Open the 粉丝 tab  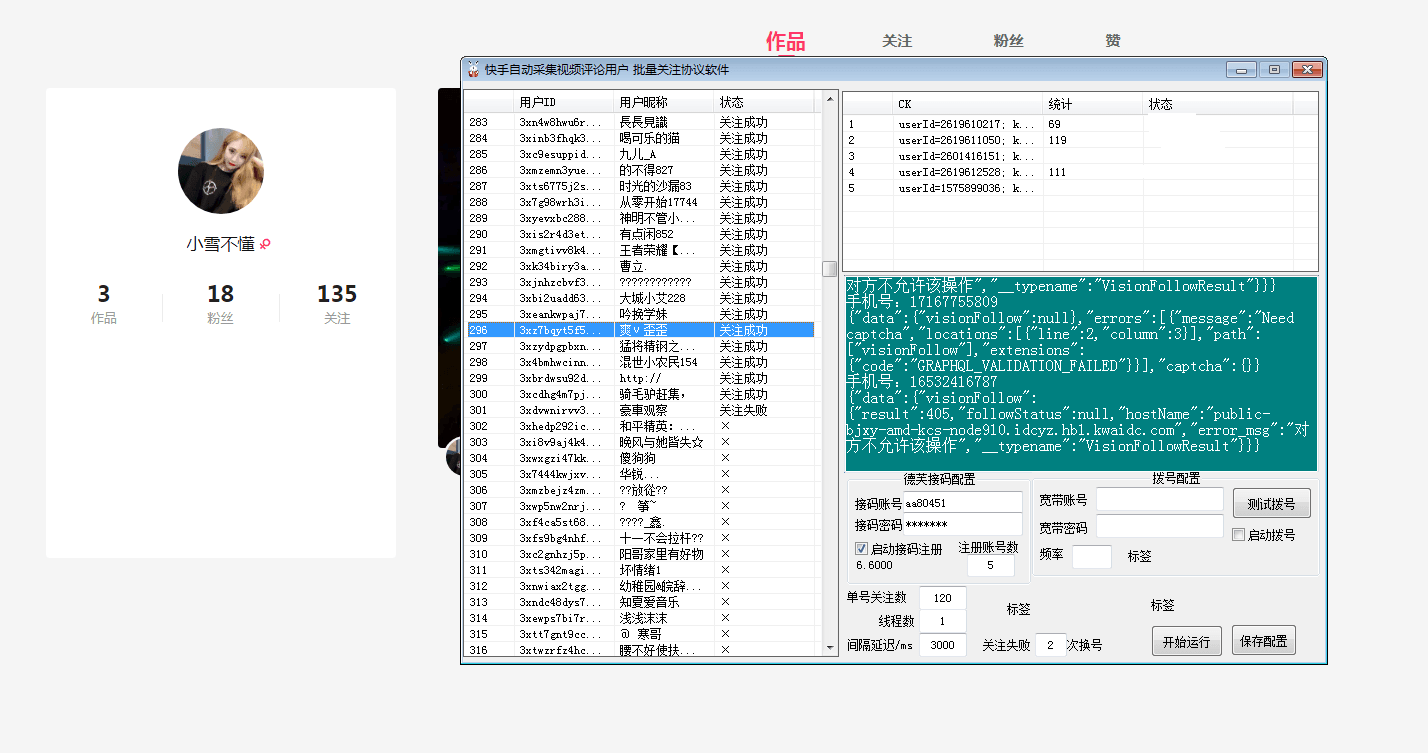[1008, 41]
